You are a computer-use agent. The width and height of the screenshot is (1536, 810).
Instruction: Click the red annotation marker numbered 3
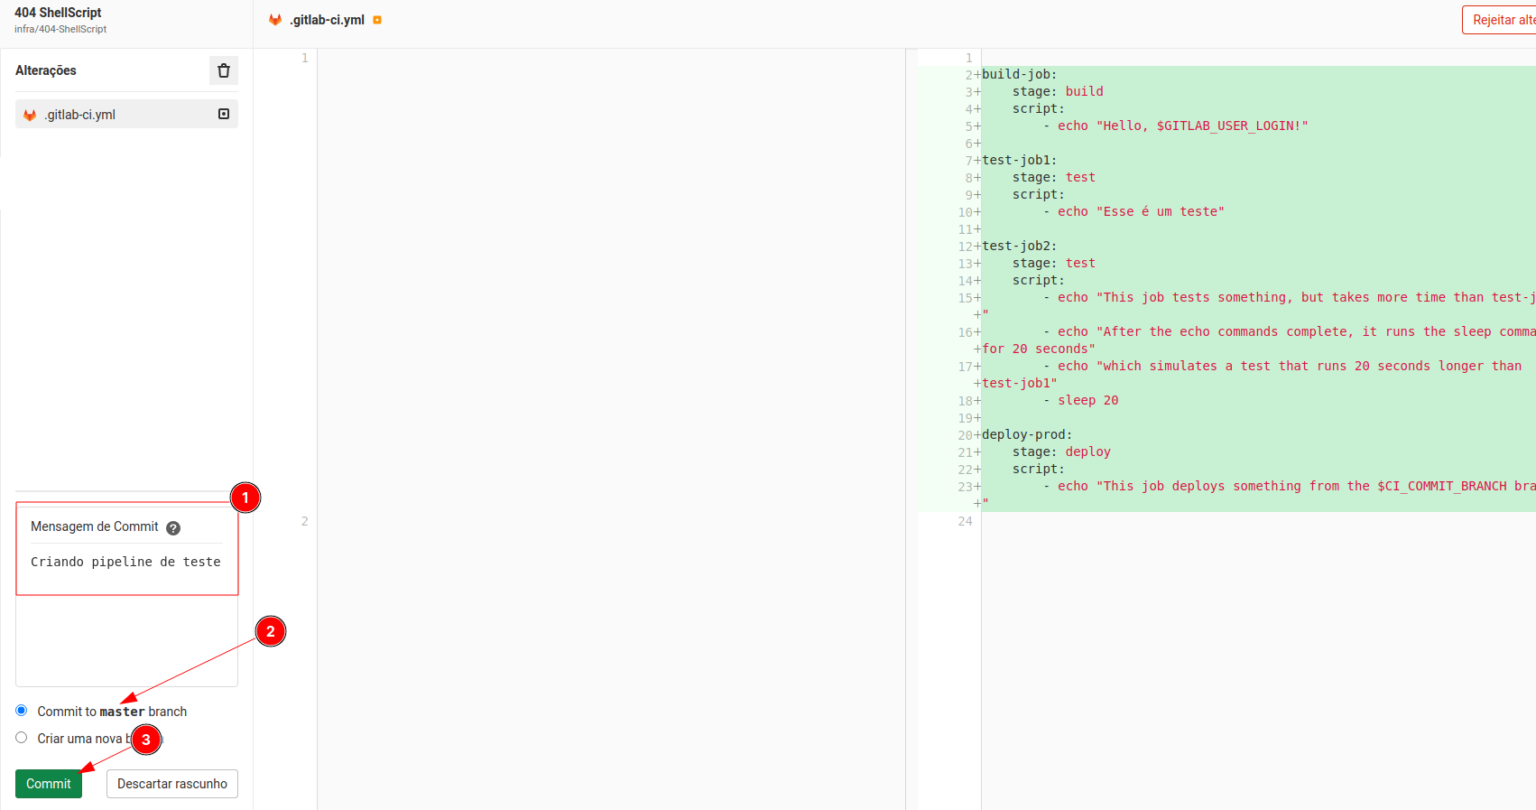pos(146,739)
